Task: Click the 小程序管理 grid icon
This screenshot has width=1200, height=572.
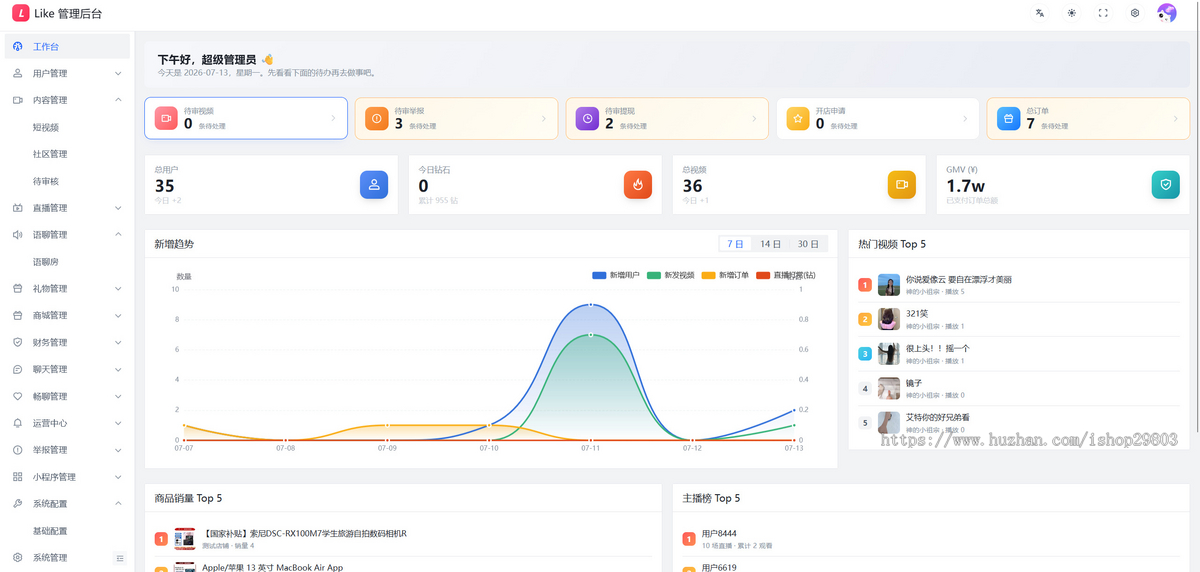Action: click(18, 477)
